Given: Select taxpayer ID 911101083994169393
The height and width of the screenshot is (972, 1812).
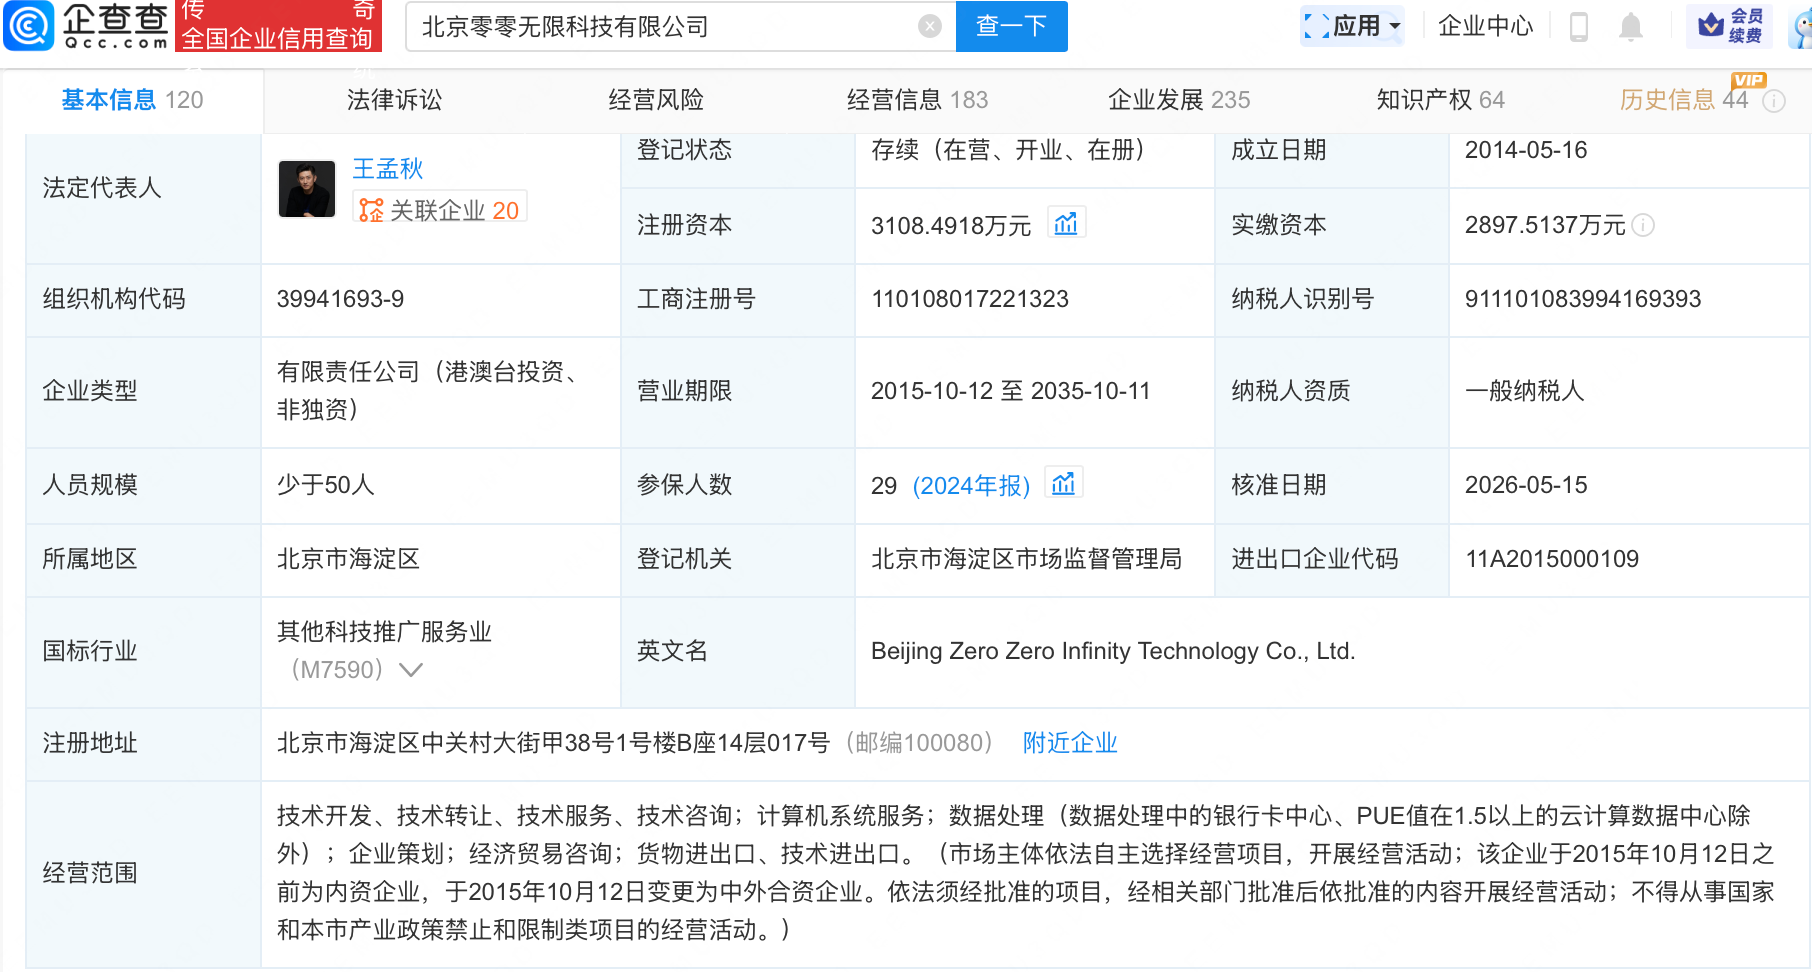Looking at the screenshot, I should point(1583,299).
